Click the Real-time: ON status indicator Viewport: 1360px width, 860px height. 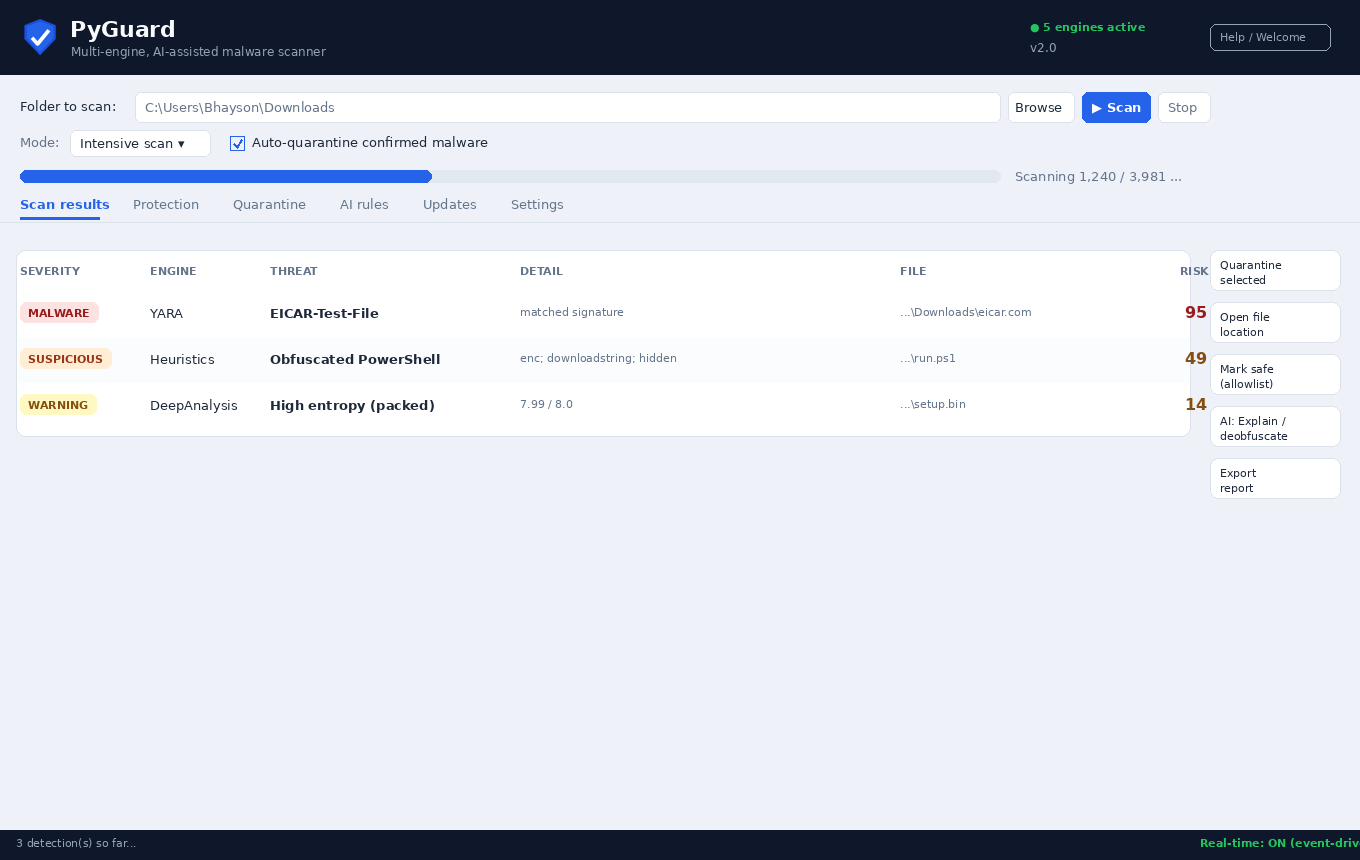(x=1280, y=844)
